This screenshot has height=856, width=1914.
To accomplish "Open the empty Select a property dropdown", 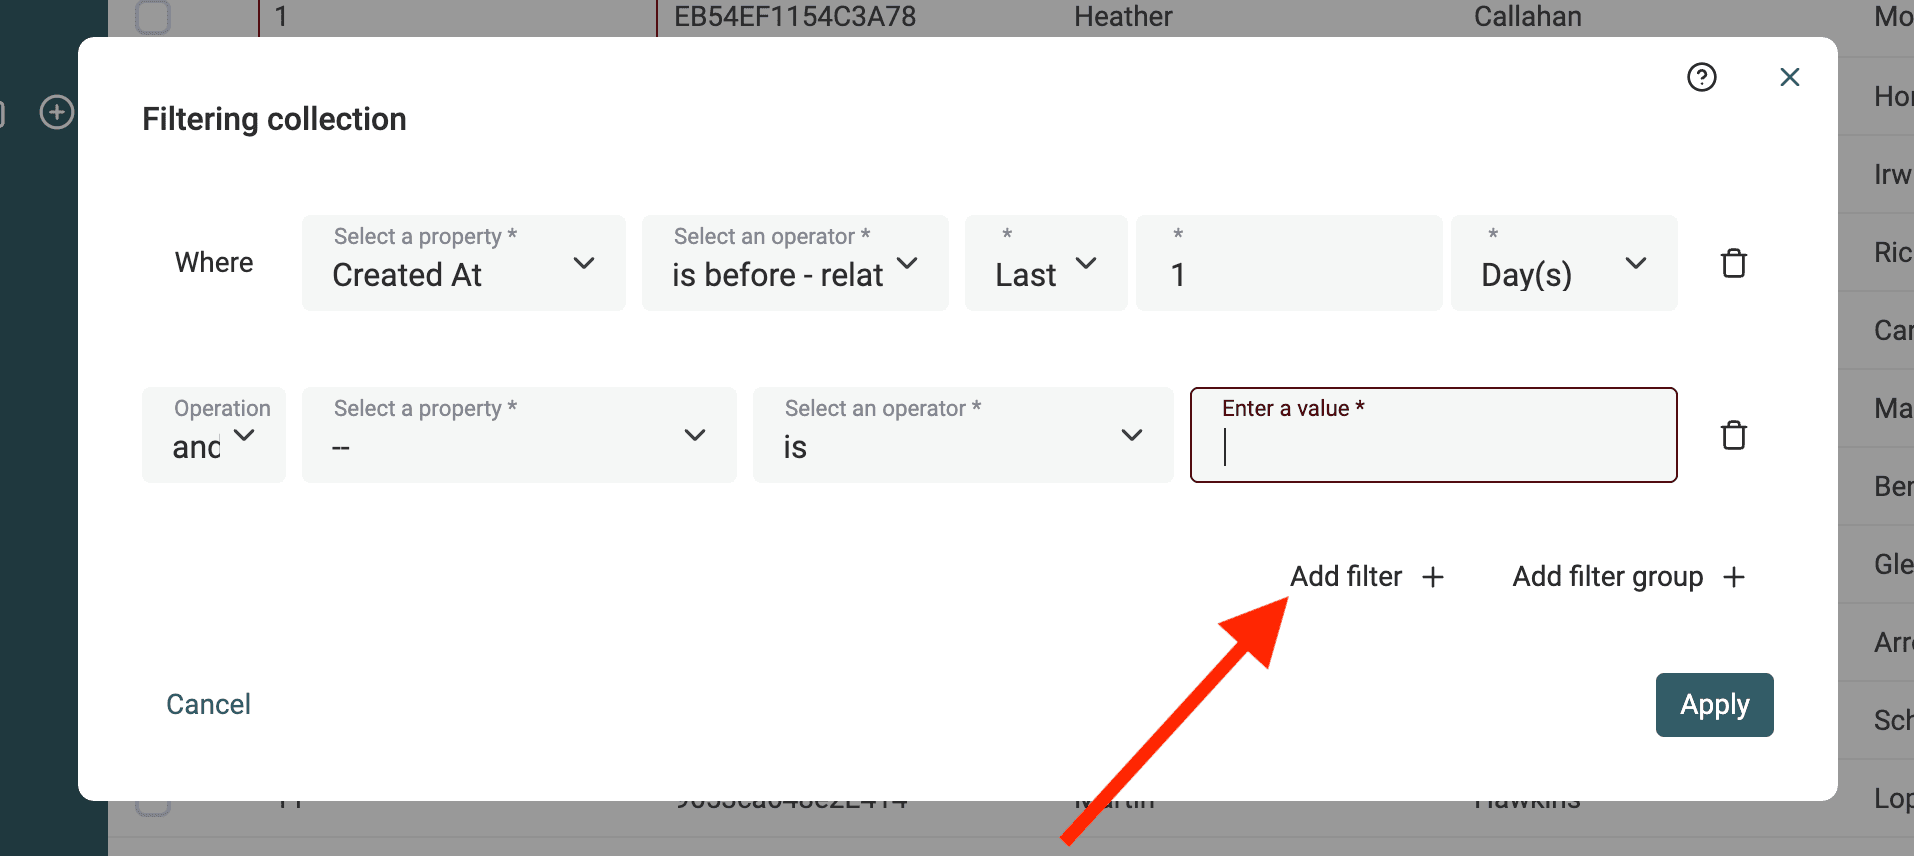I will pyautogui.click(x=518, y=435).
